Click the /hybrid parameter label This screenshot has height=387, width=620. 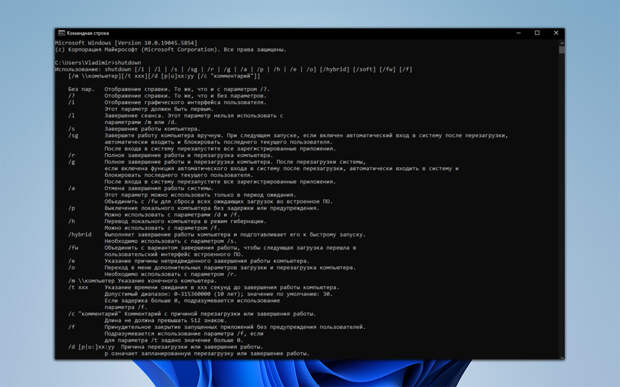click(x=80, y=234)
